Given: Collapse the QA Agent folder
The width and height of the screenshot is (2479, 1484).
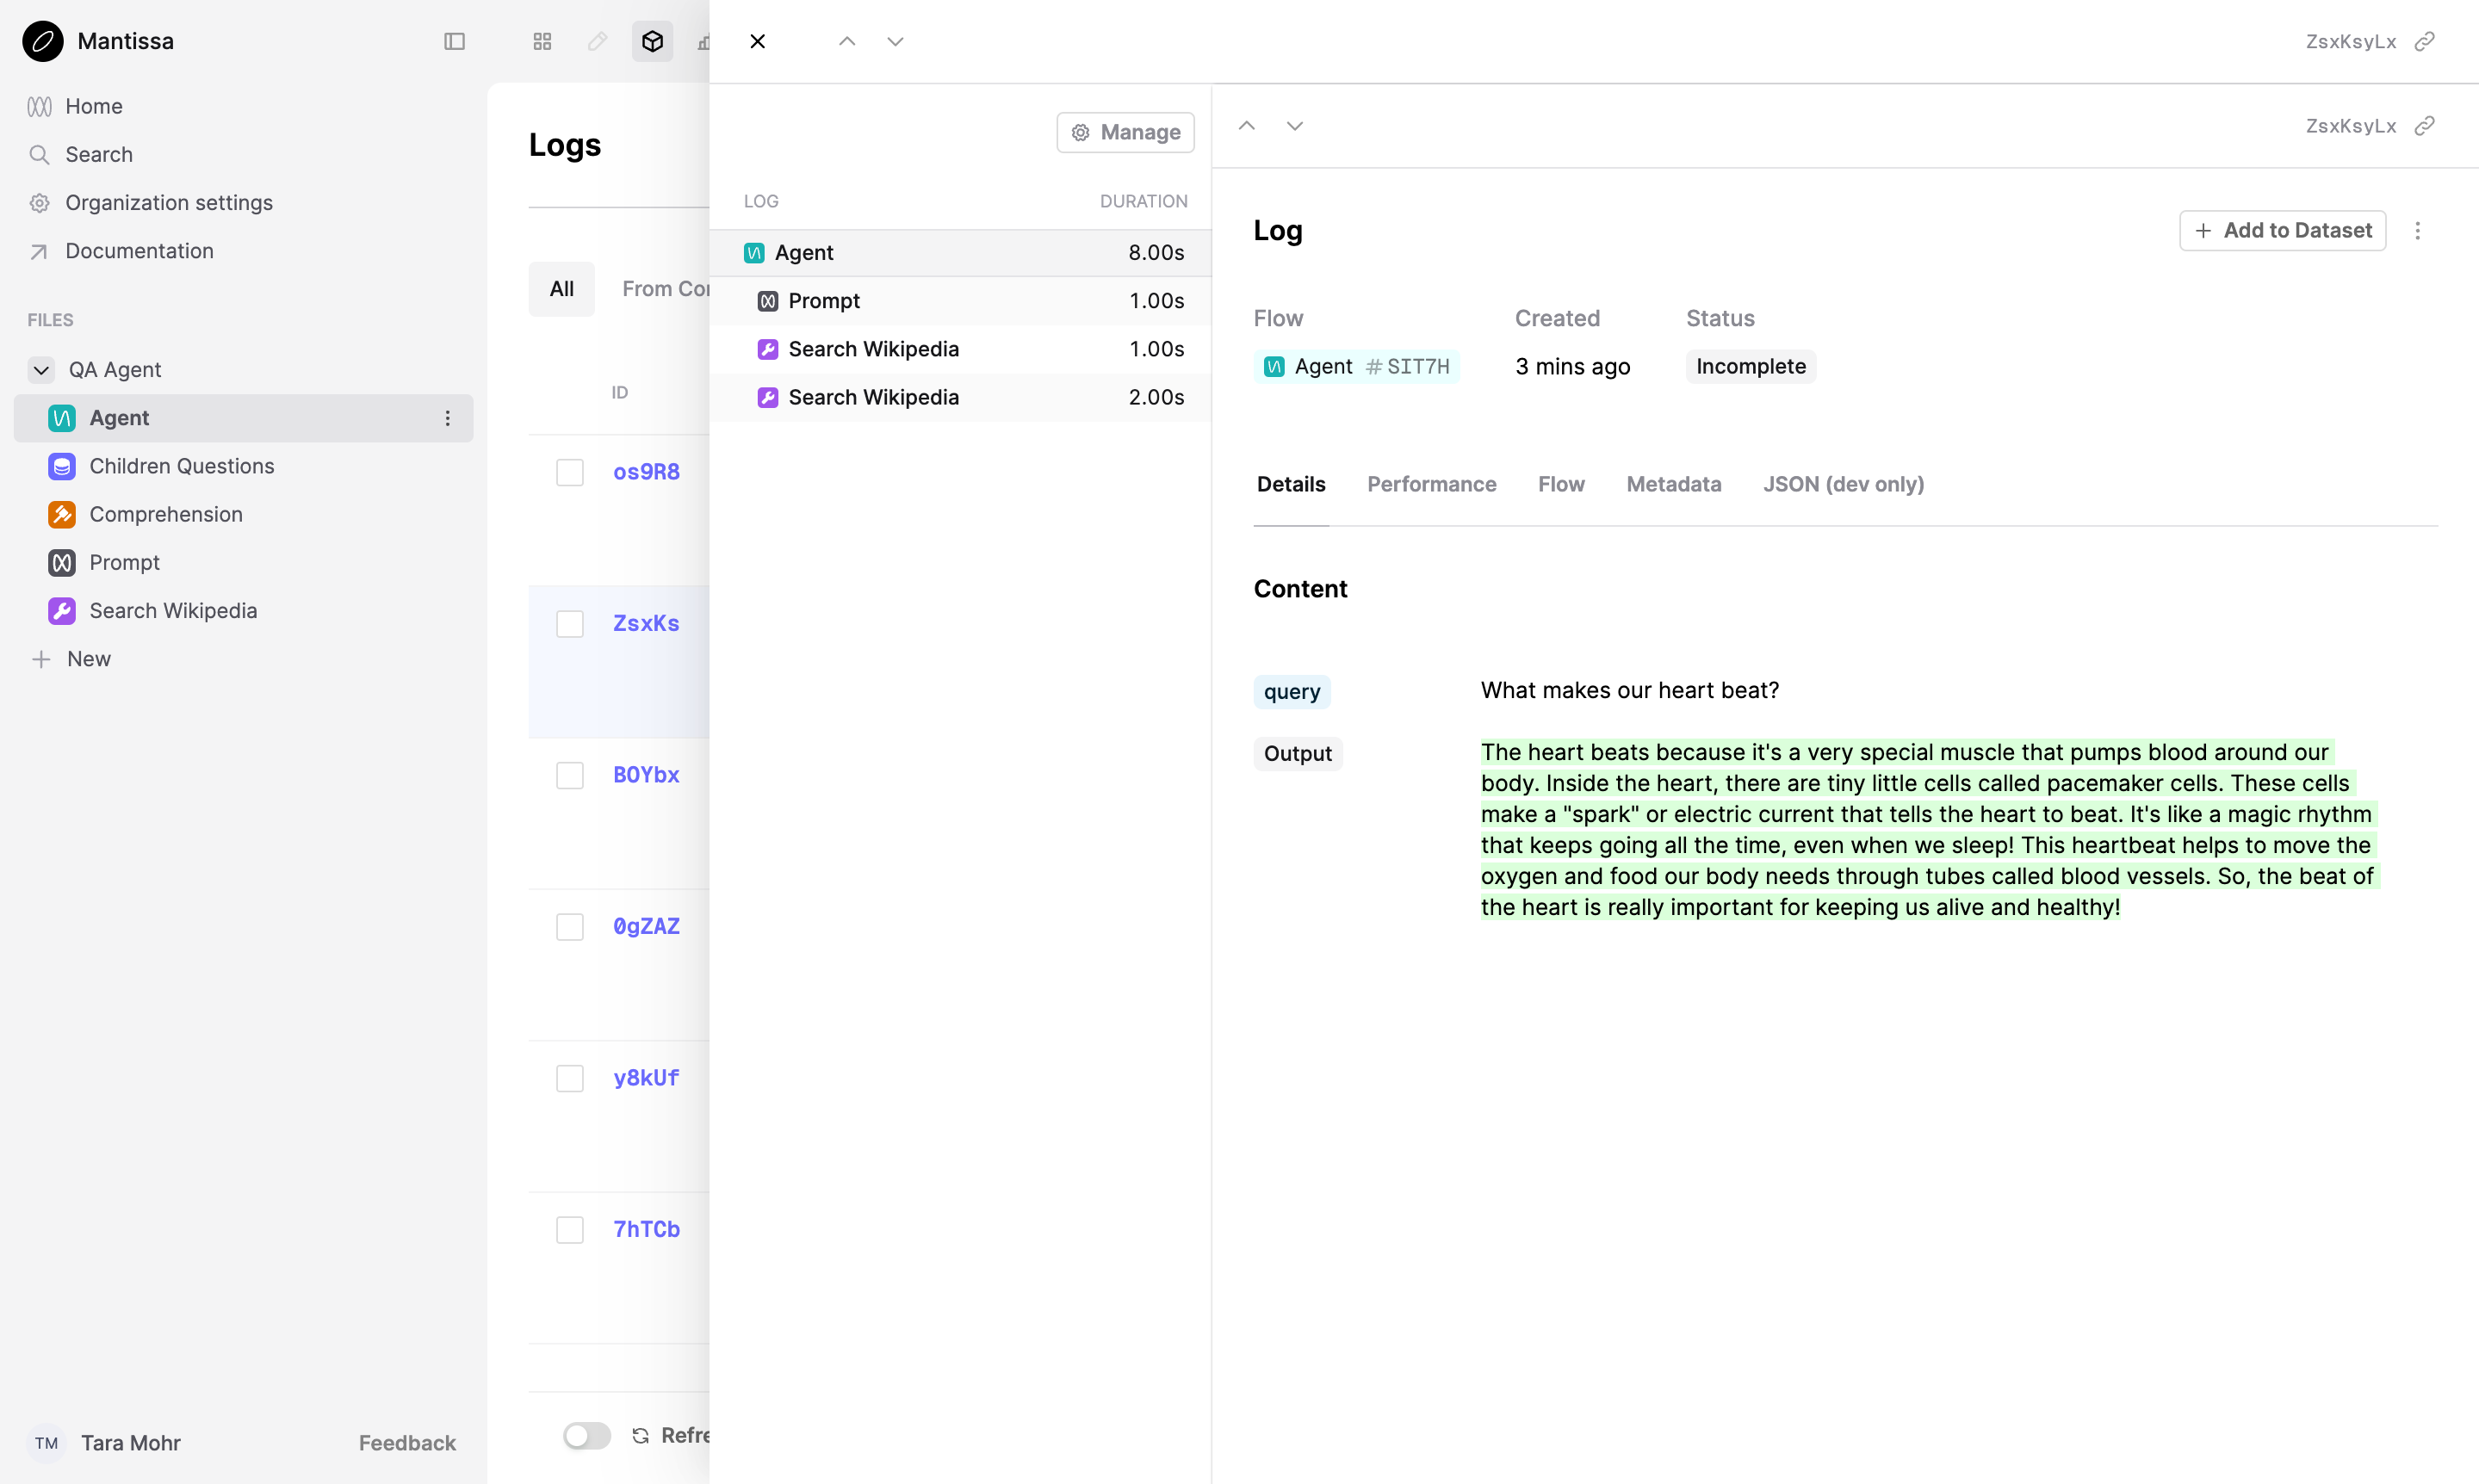Looking at the screenshot, I should coord(41,370).
